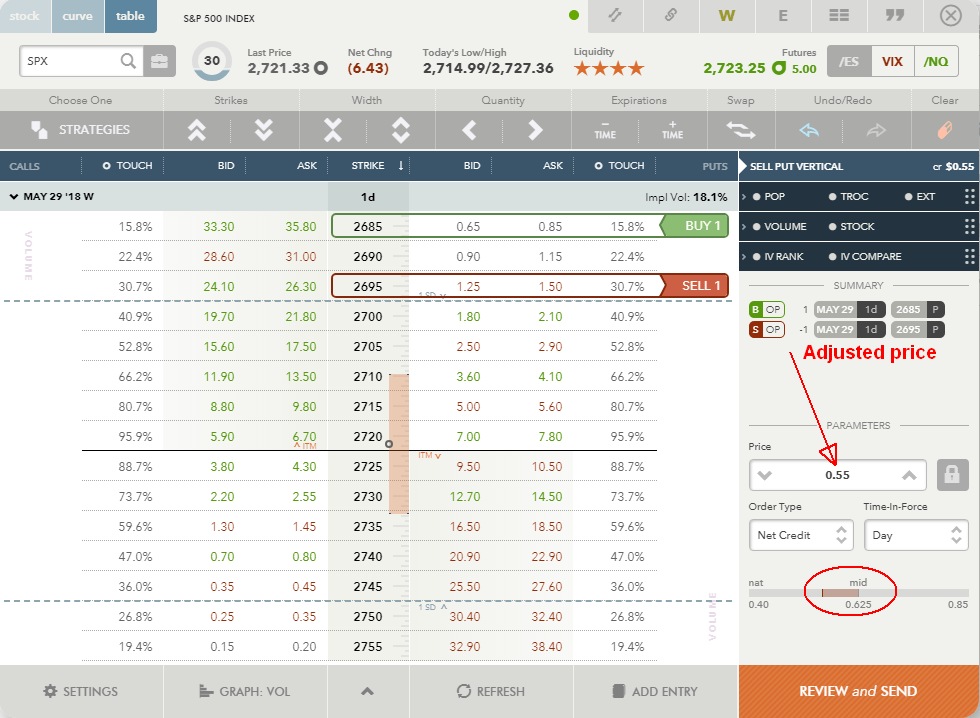Image resolution: width=980 pixels, height=718 pixels.
Task: Open the W icon in top bar
Action: coord(726,15)
